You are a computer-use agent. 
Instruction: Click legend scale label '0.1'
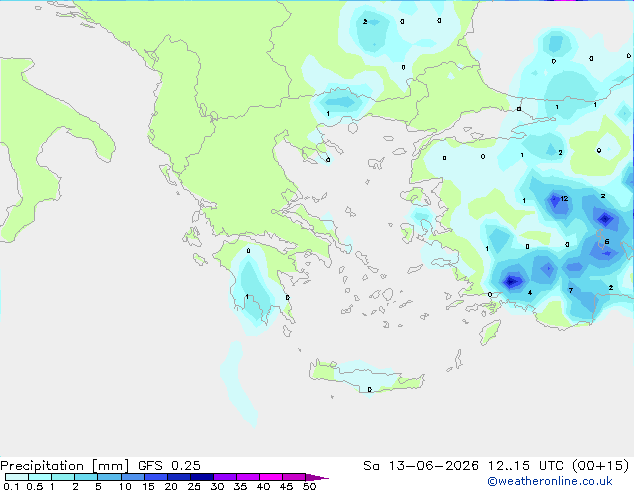click(x=11, y=486)
